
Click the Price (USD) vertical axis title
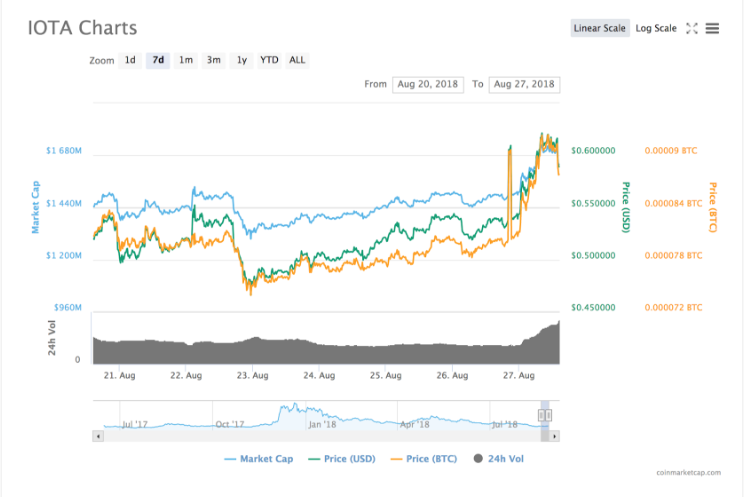pos(626,207)
